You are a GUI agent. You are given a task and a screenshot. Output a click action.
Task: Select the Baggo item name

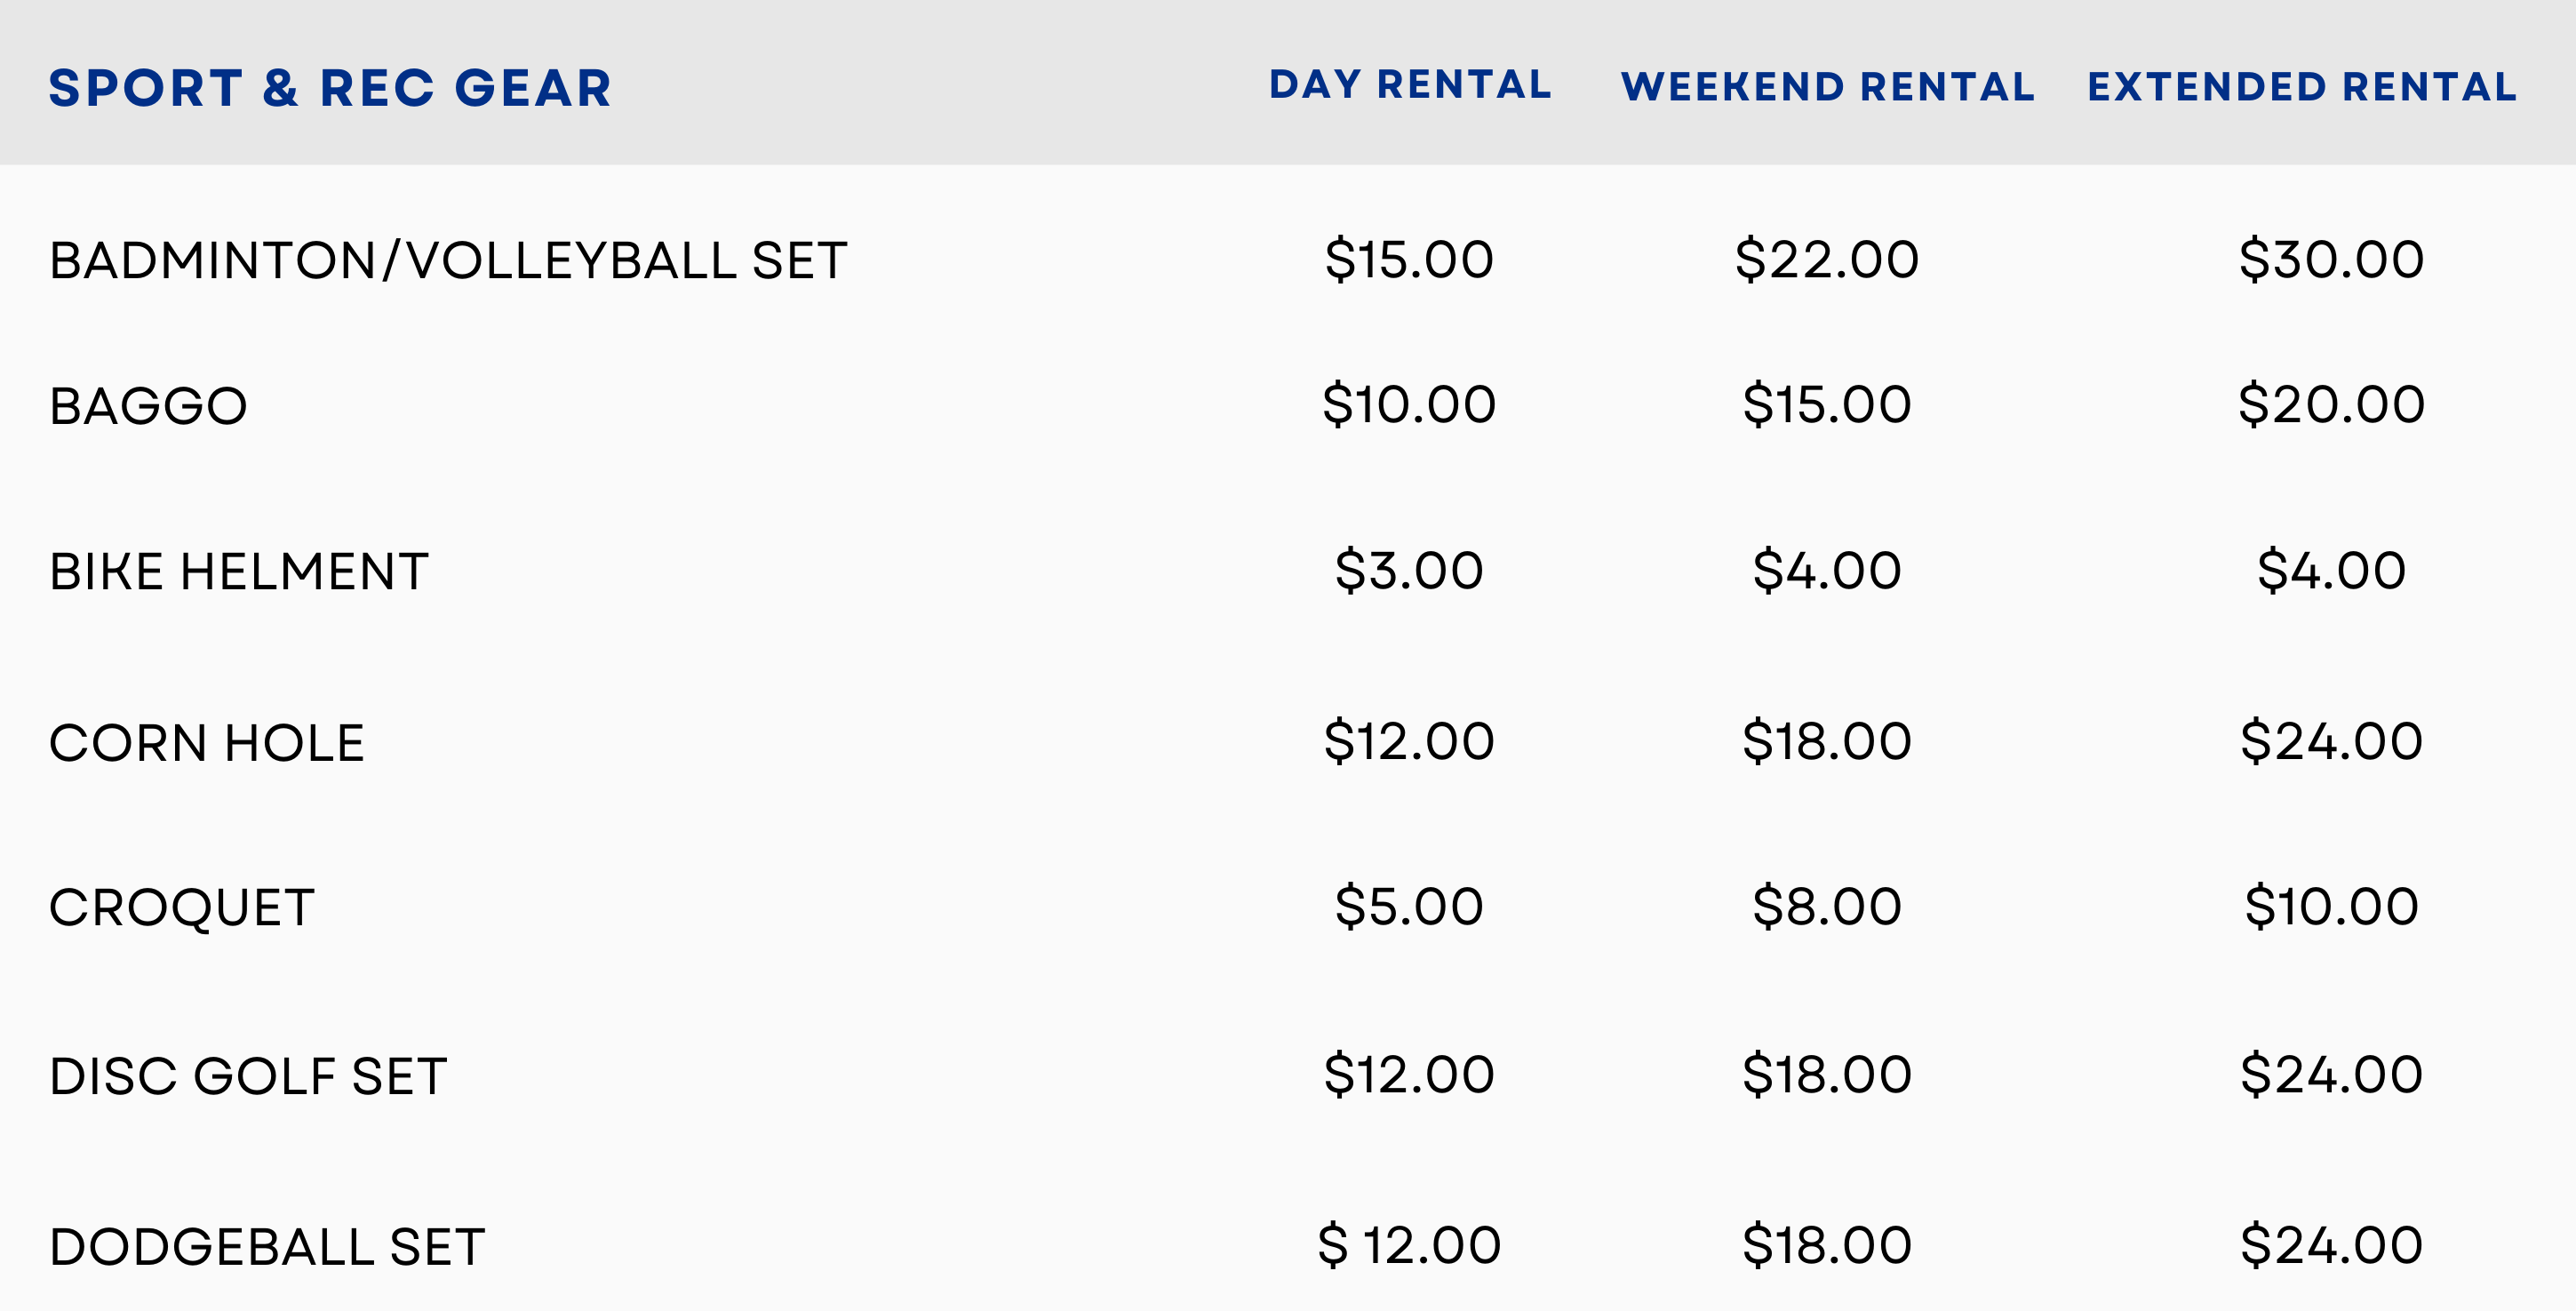click(148, 406)
